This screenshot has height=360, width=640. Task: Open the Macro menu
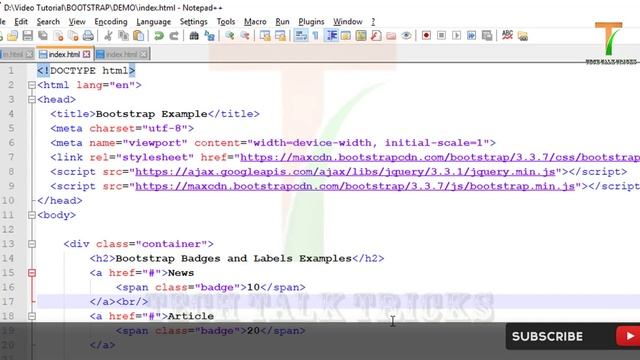[255, 22]
